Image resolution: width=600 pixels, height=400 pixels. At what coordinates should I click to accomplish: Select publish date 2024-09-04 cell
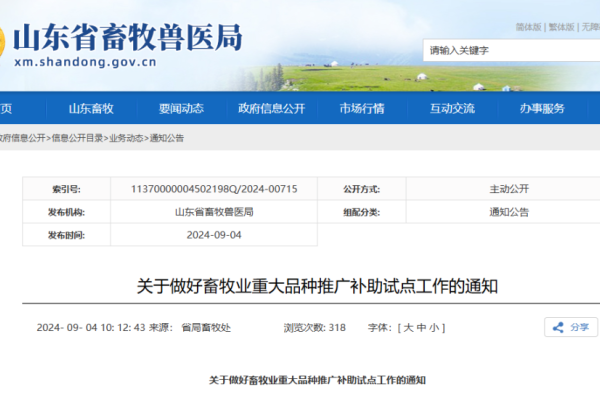[214, 235]
